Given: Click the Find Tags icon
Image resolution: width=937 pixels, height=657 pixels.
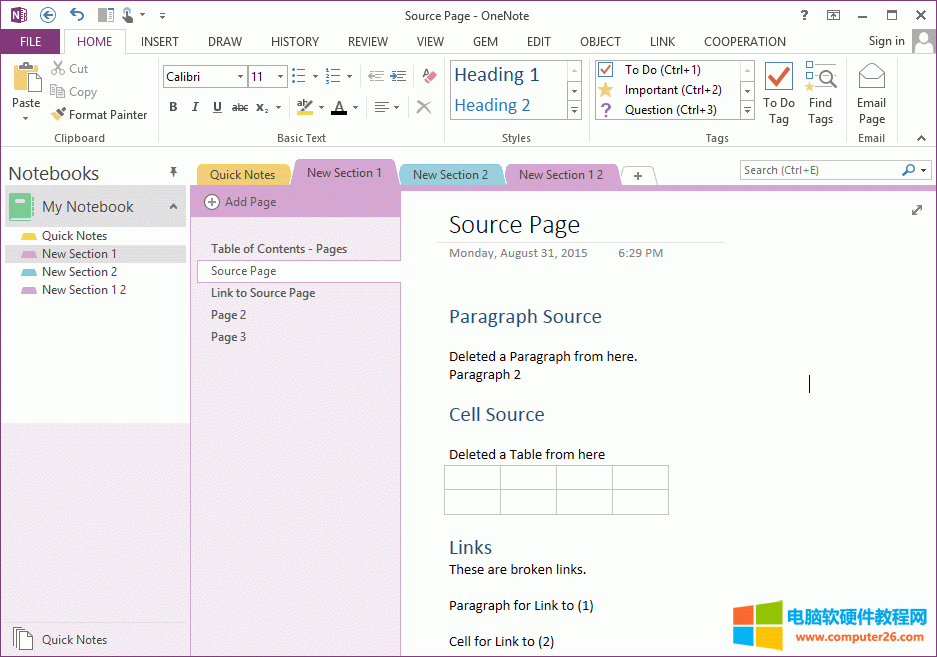Looking at the screenshot, I should tap(820, 94).
